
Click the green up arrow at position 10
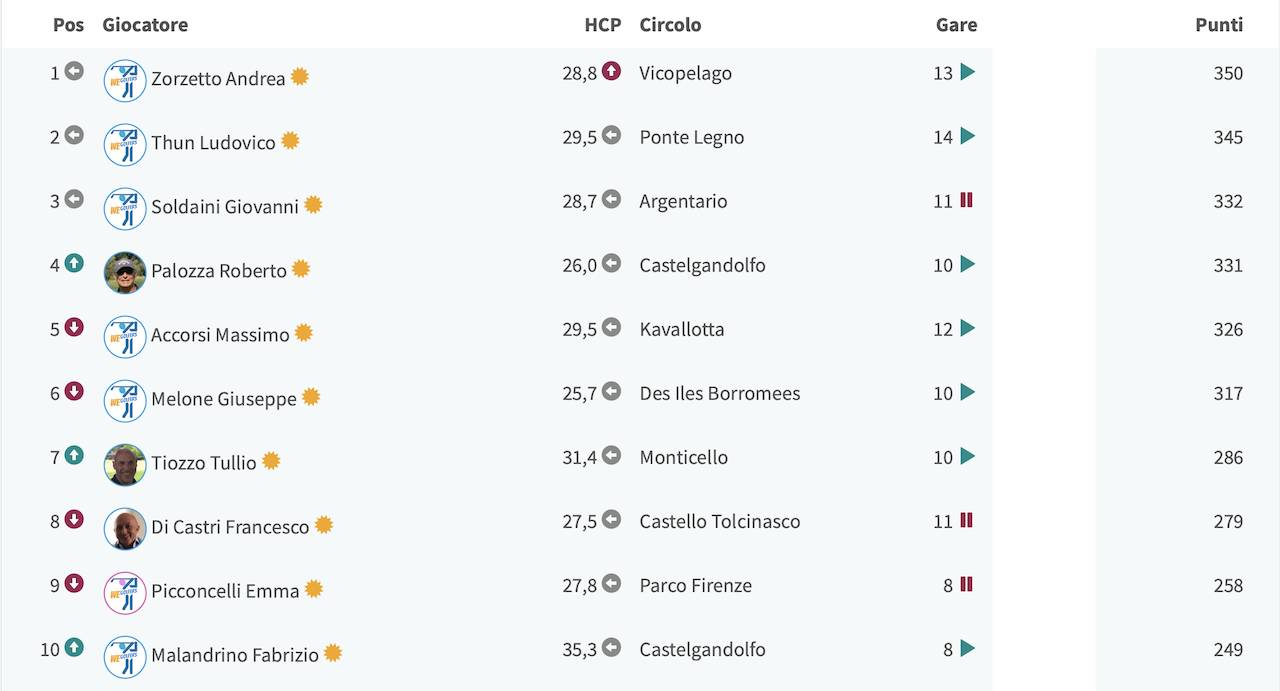tap(74, 647)
